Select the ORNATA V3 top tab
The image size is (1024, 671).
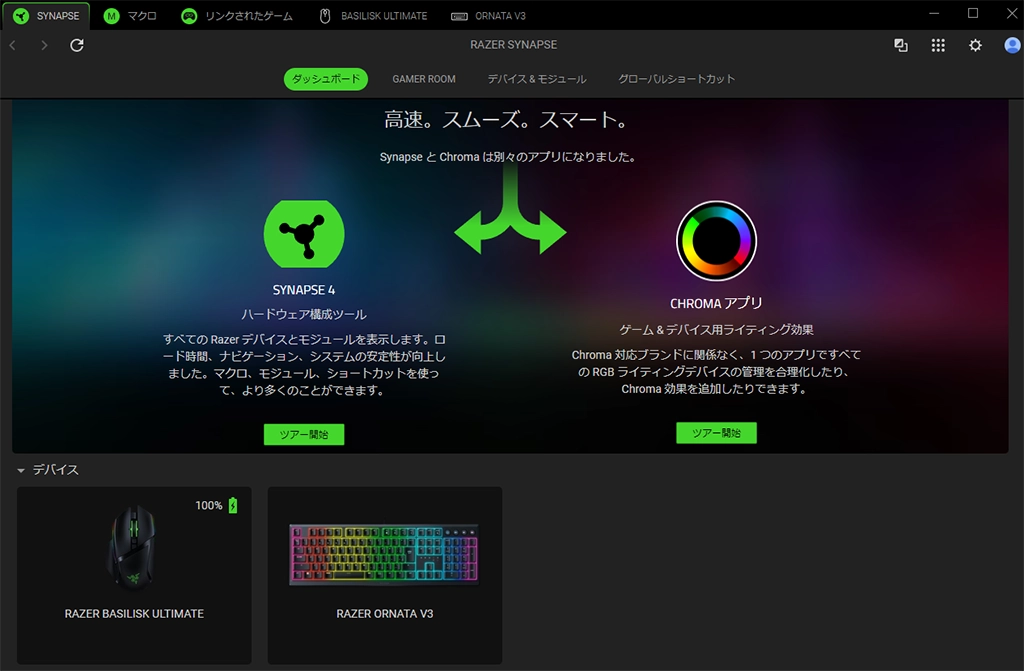(488, 16)
